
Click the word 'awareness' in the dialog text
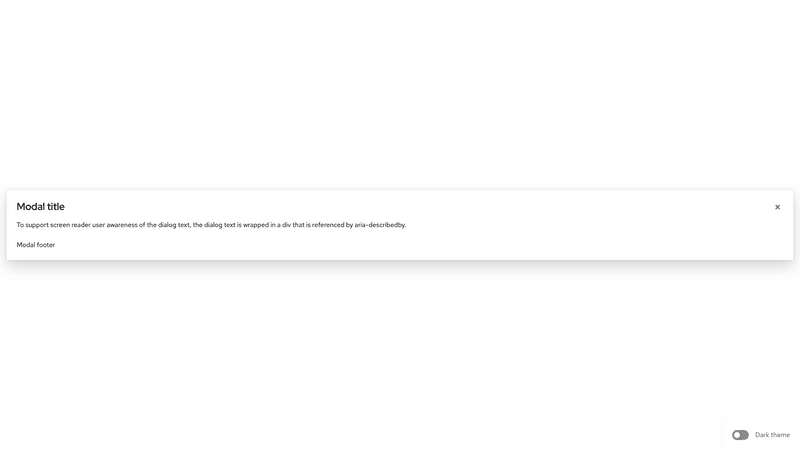[122, 225]
